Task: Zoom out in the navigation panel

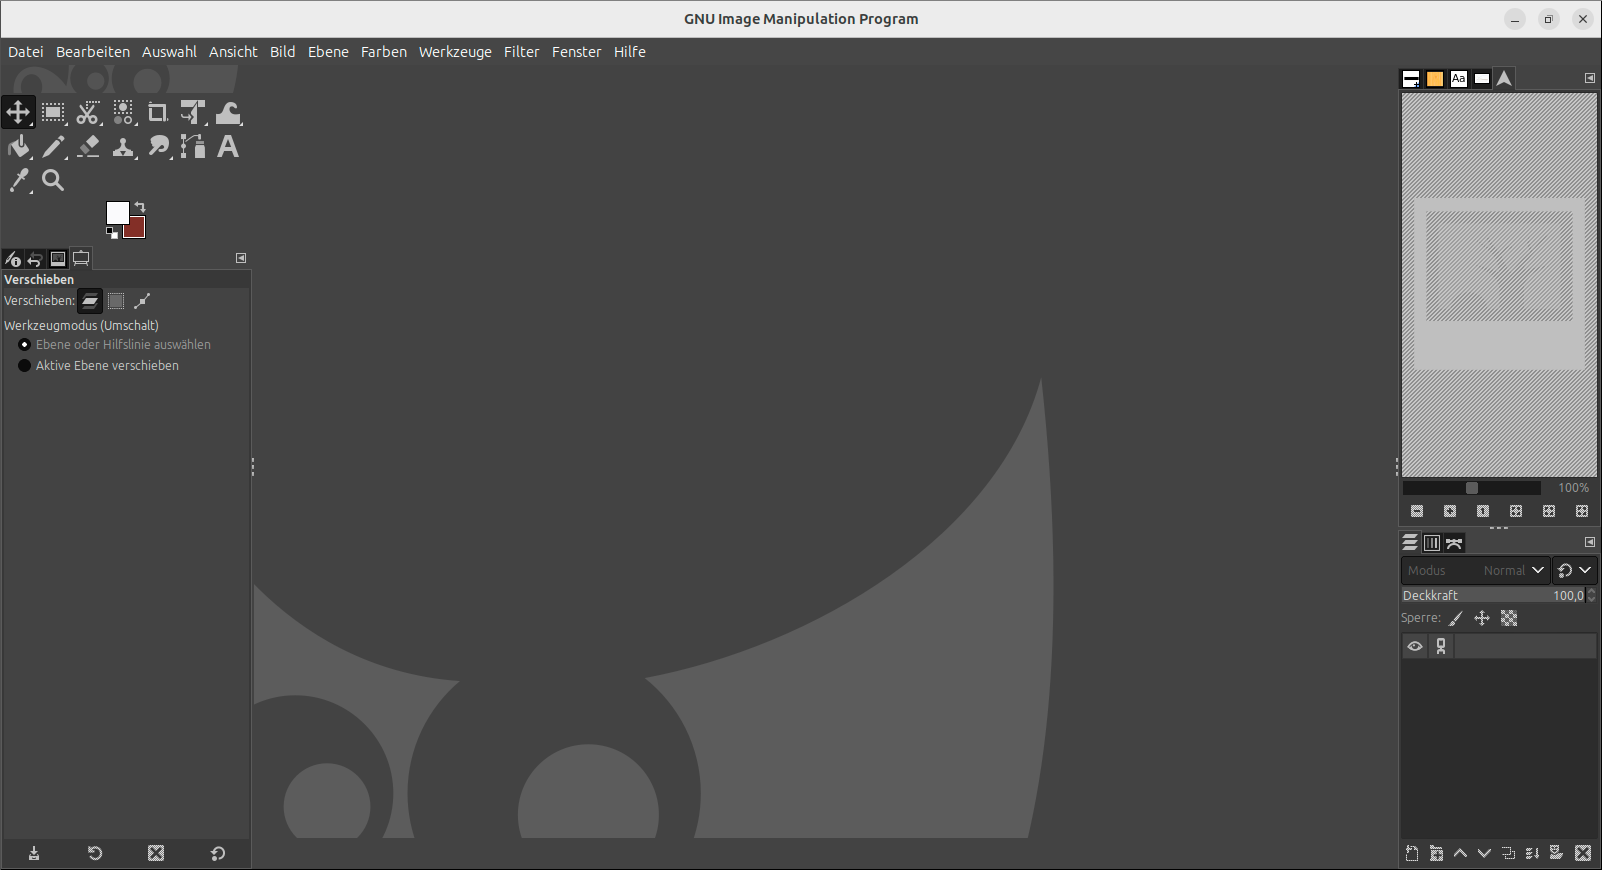Action: pyautogui.click(x=1417, y=511)
